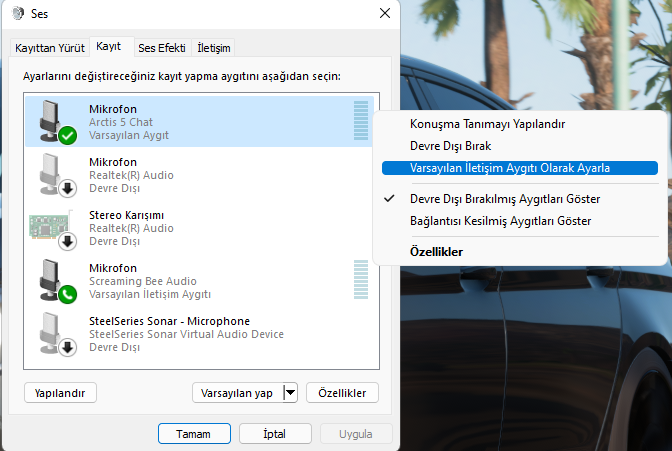Open the Ses Efekti tab
This screenshot has height=451, width=672.
(162, 48)
